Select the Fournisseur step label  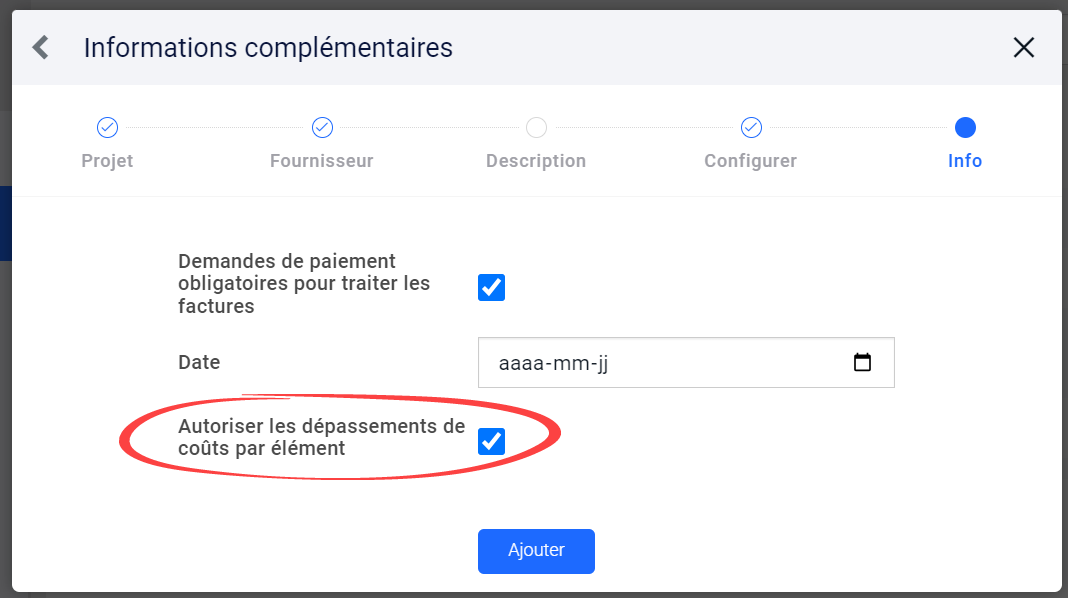(x=321, y=161)
